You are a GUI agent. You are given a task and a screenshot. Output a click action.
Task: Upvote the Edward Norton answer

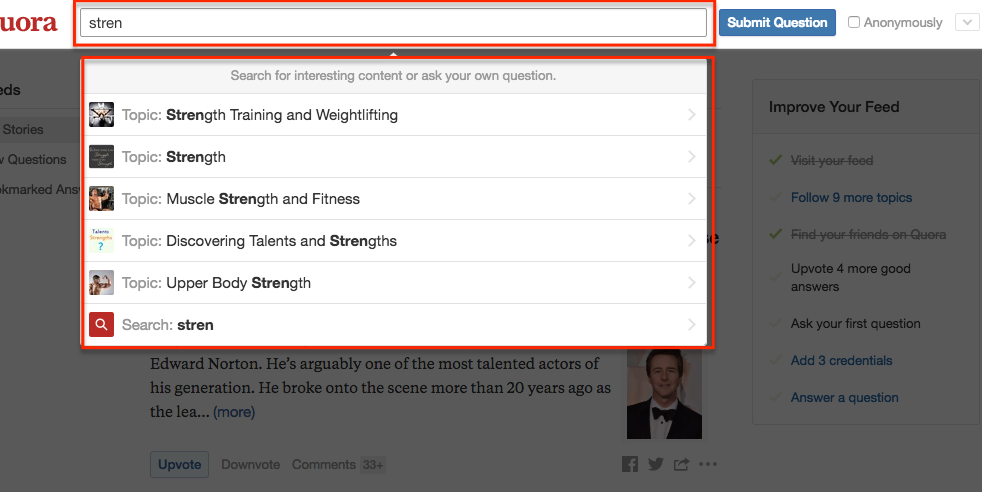coord(180,464)
